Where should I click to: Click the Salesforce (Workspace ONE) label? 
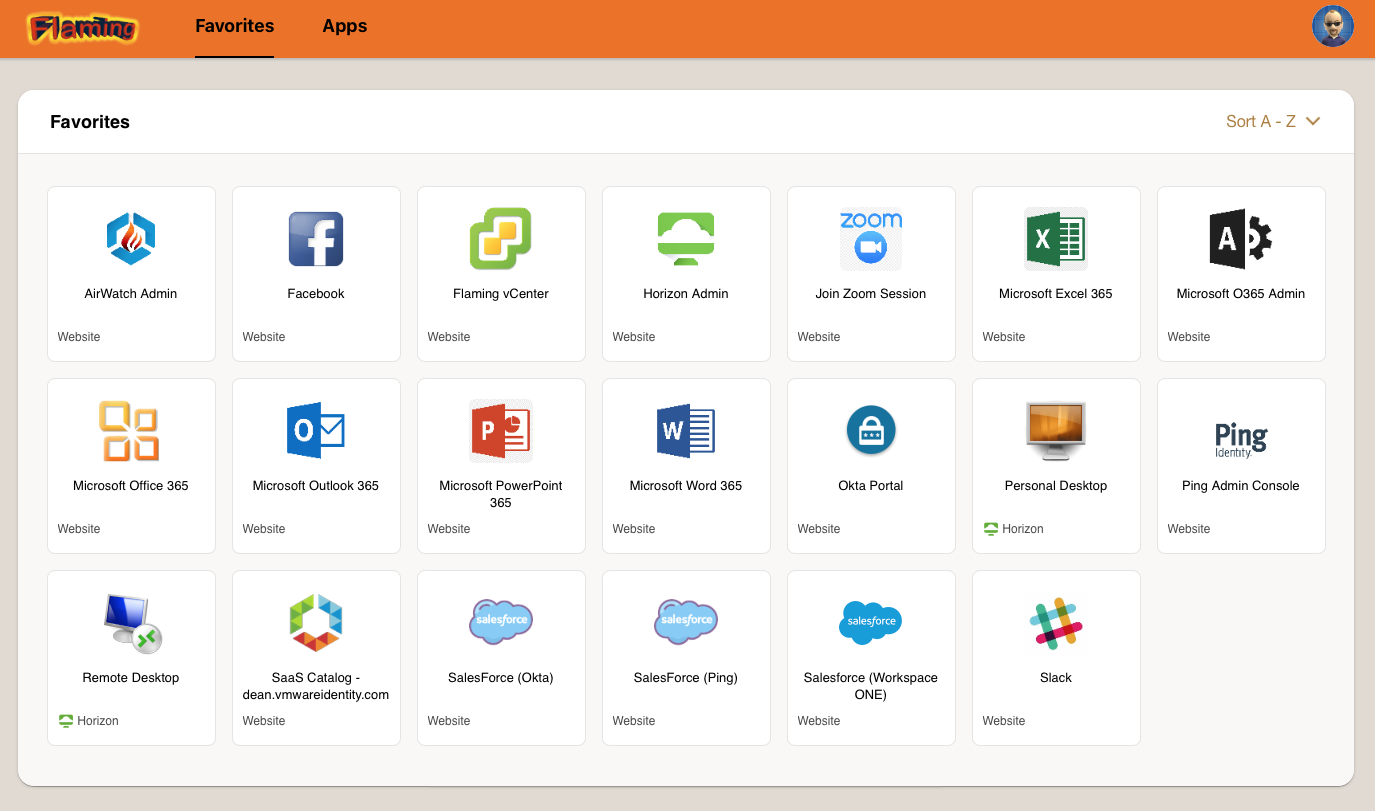coord(871,686)
